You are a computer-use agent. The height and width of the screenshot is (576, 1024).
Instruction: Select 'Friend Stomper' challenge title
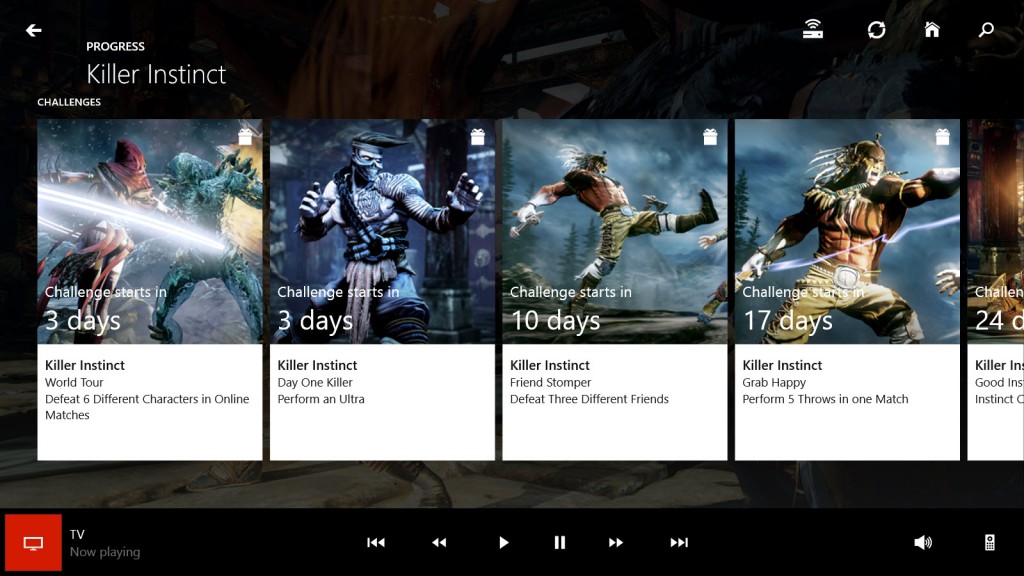click(x=550, y=383)
